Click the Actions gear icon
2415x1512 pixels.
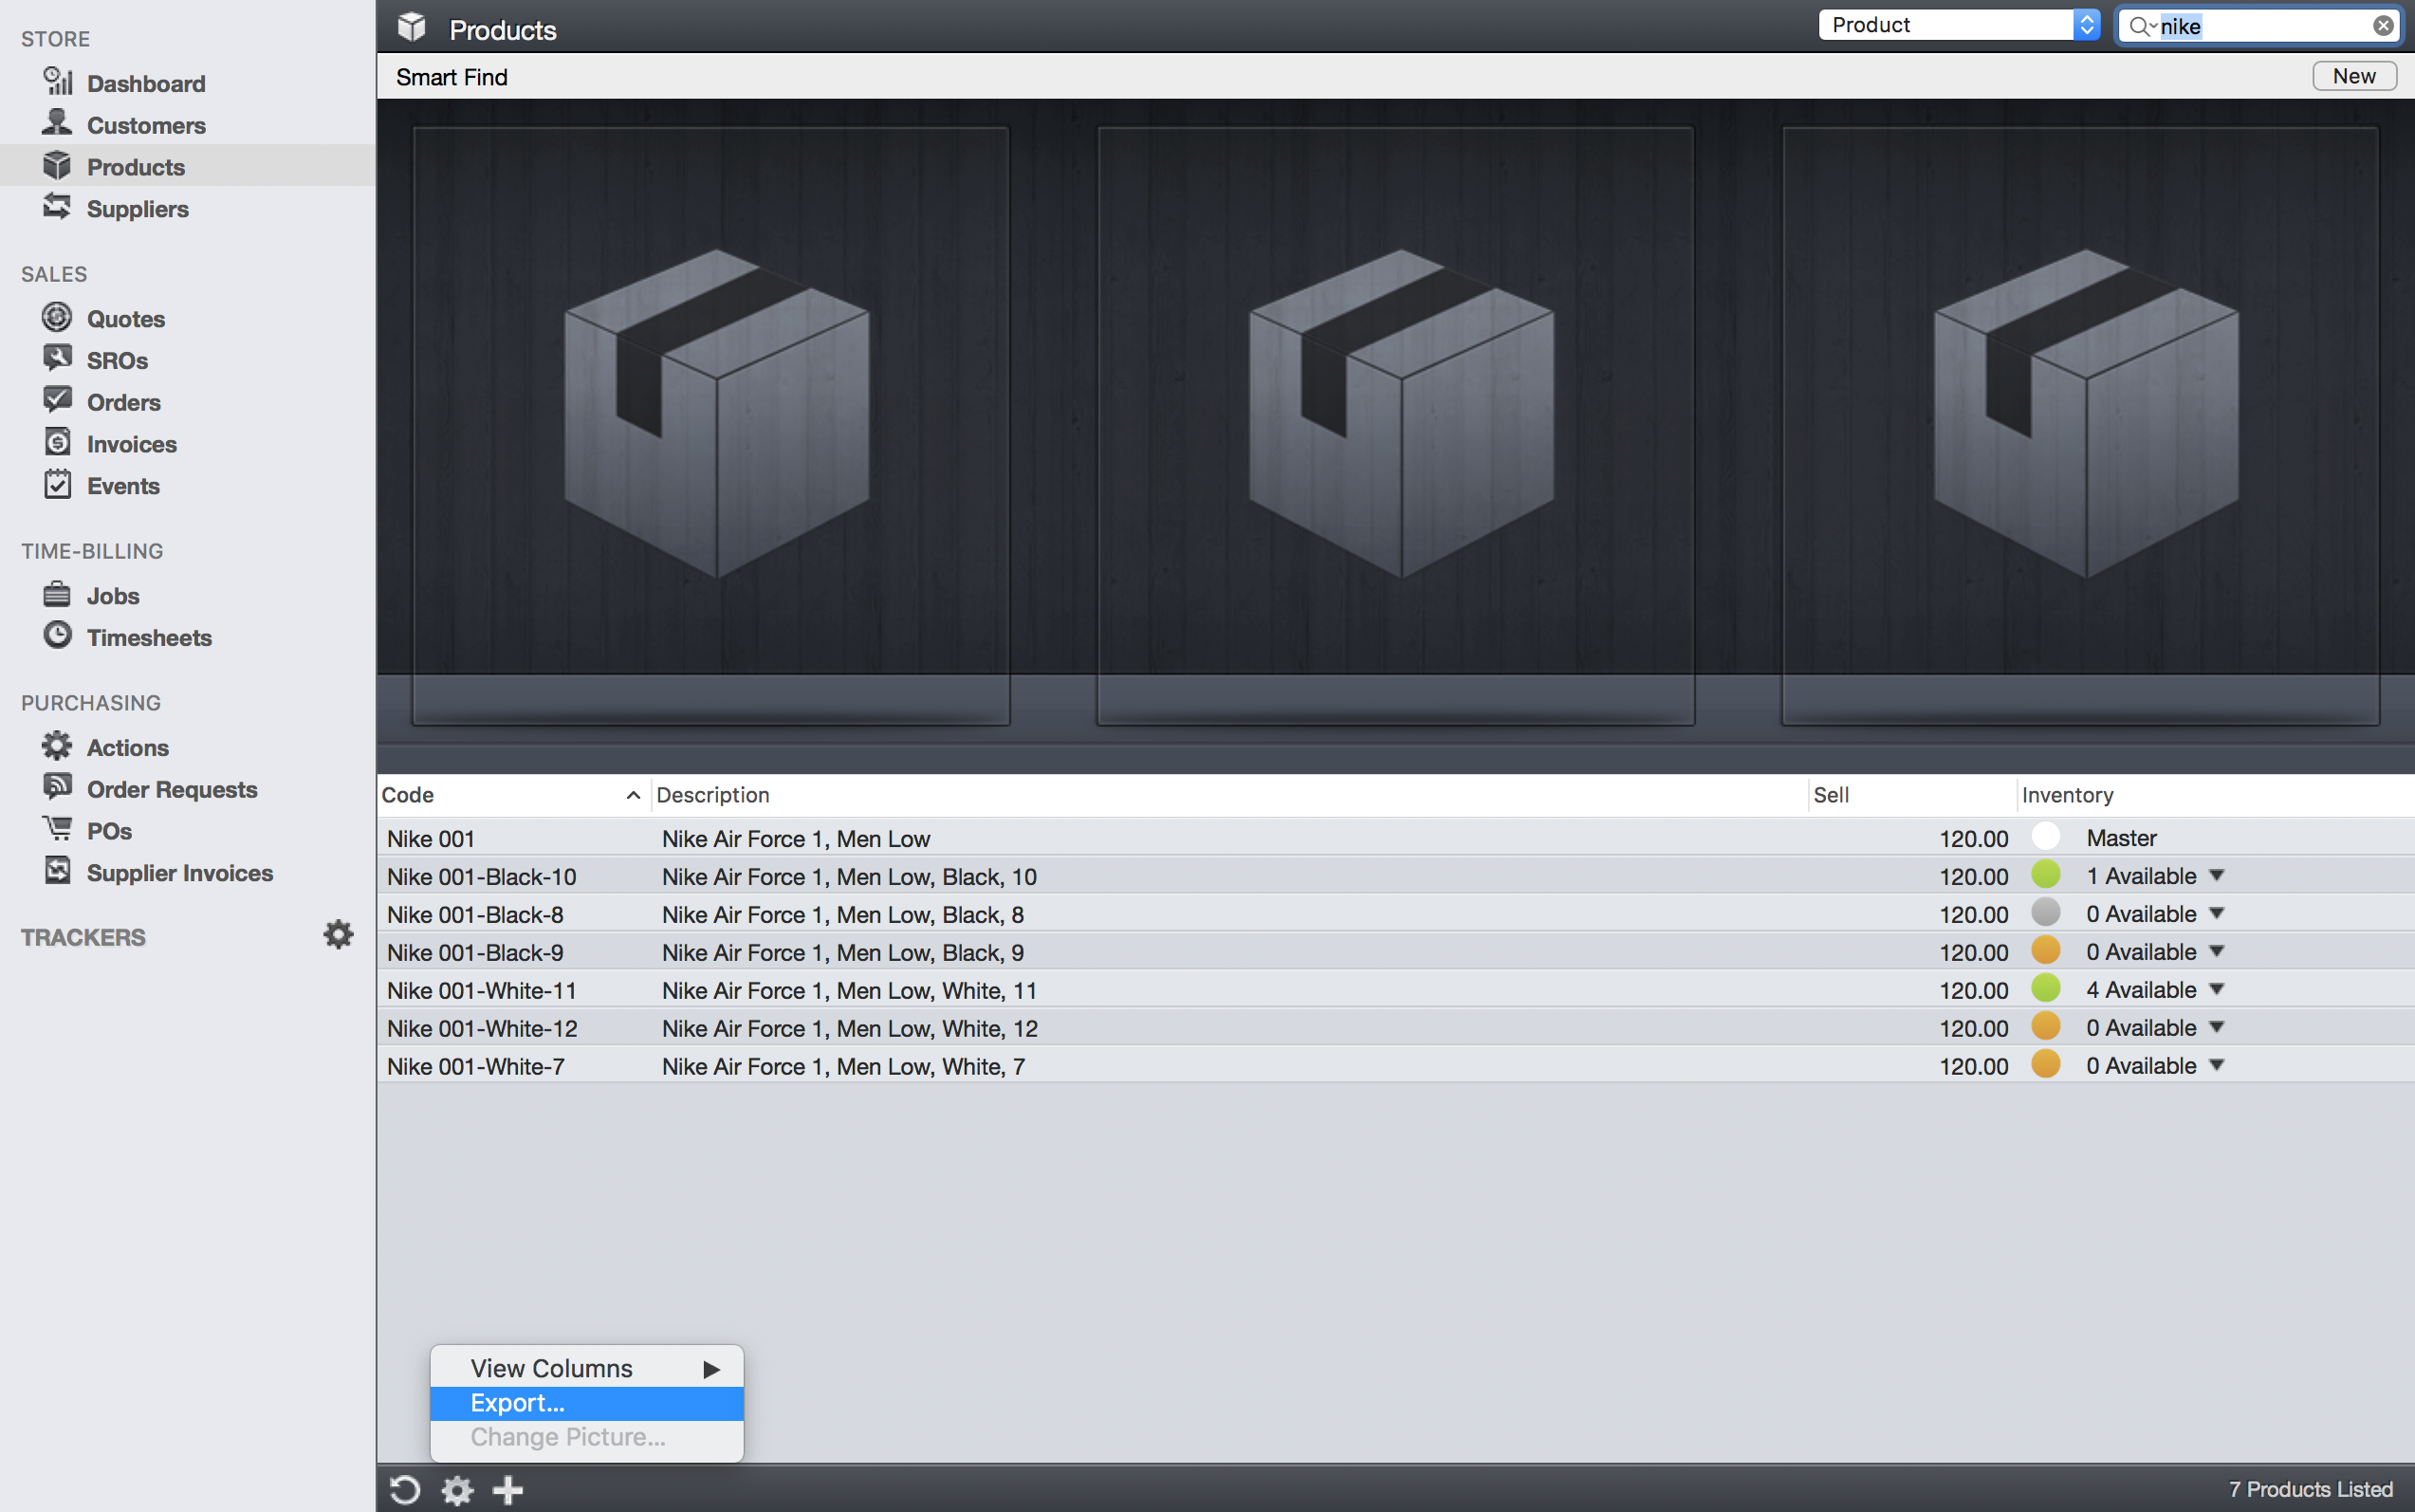pos(57,746)
